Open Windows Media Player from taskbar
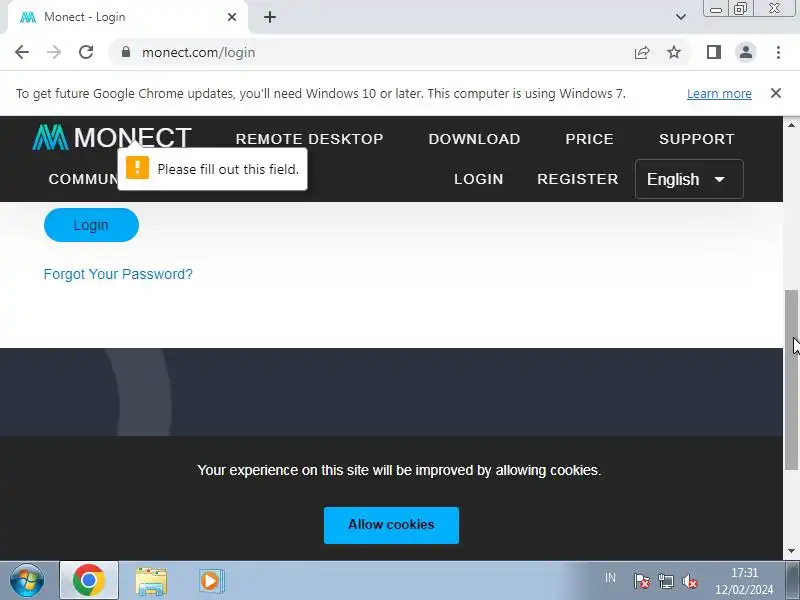This screenshot has height=600, width=800. (211, 581)
